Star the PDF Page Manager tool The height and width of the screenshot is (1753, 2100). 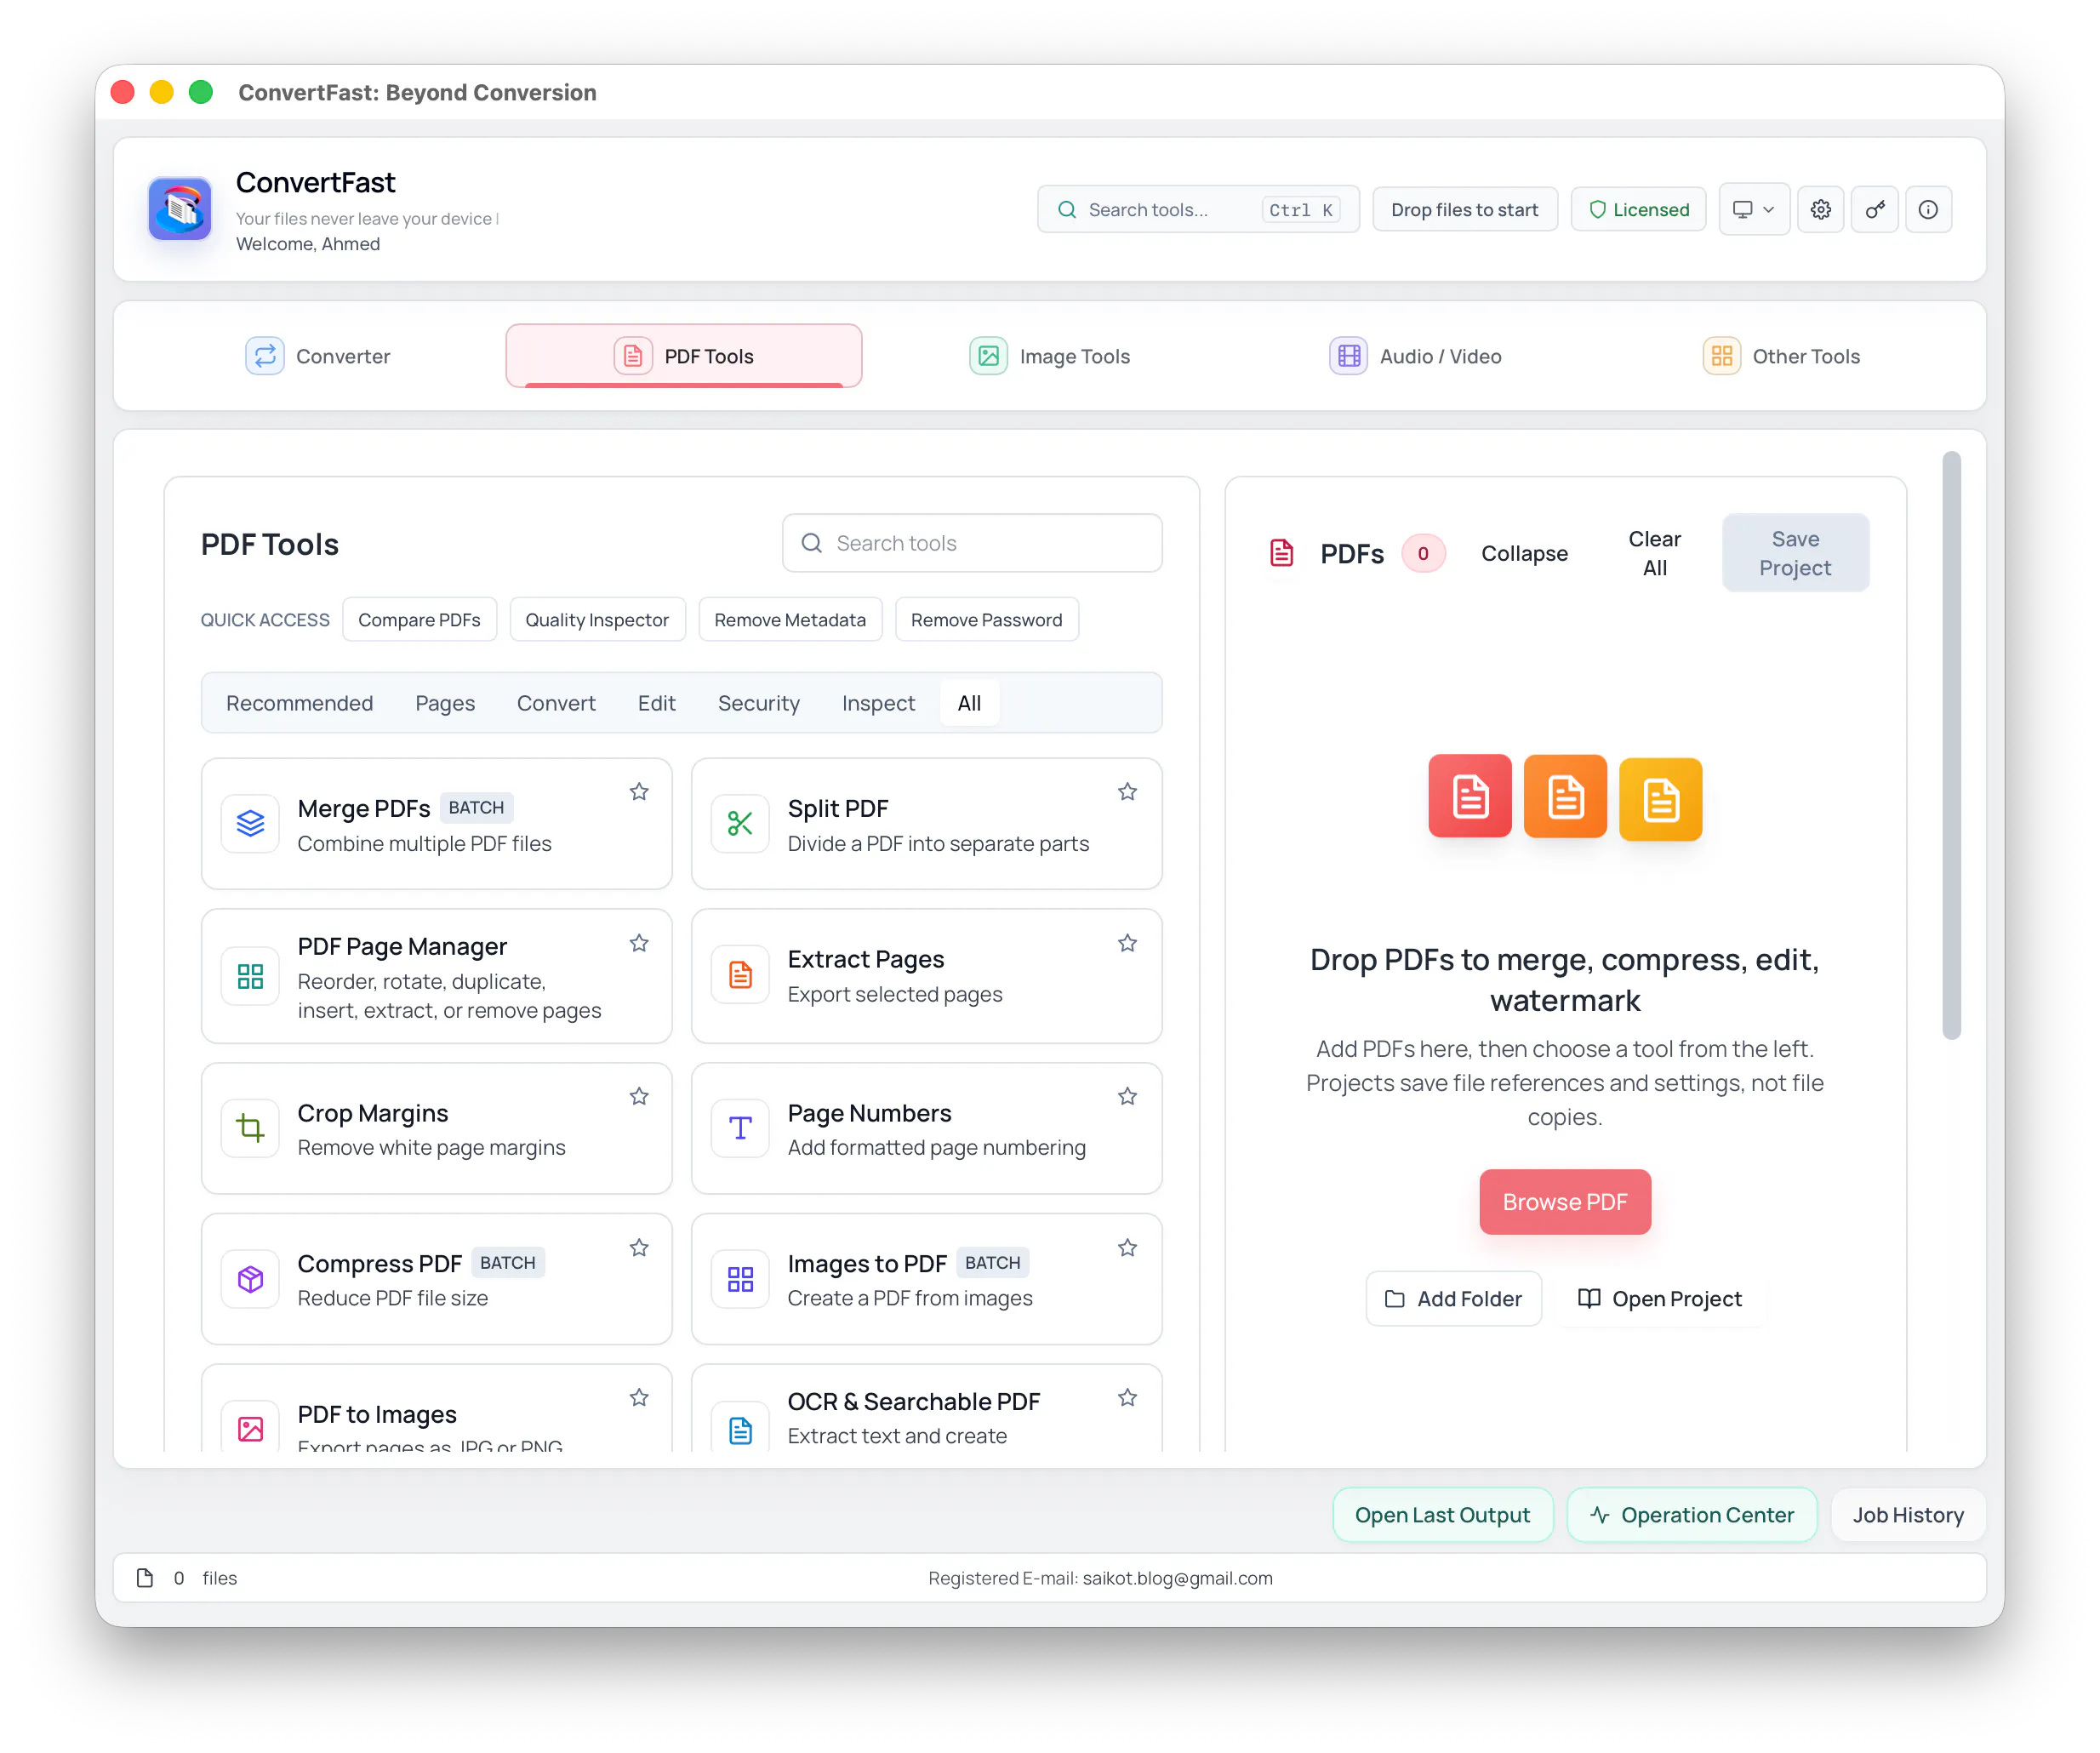pos(639,943)
